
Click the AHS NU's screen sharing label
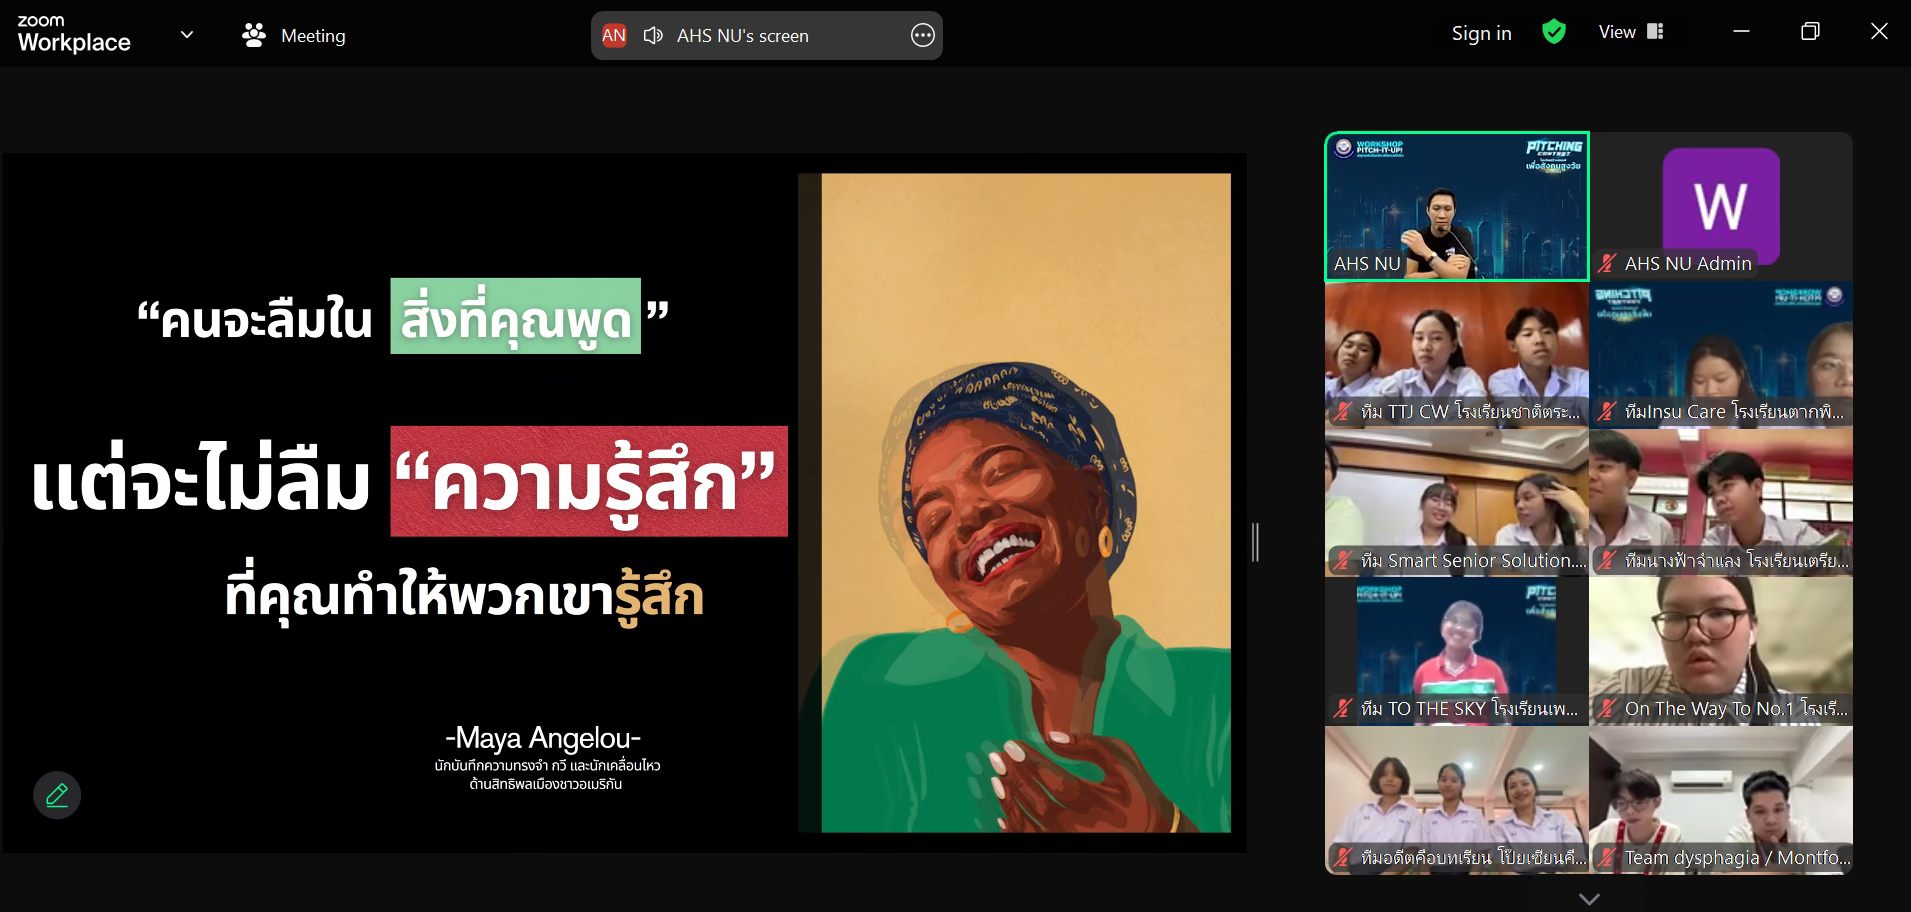743,36
